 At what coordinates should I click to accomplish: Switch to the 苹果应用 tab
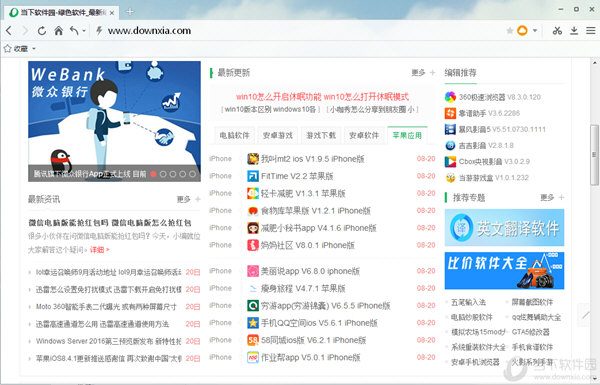click(x=407, y=135)
